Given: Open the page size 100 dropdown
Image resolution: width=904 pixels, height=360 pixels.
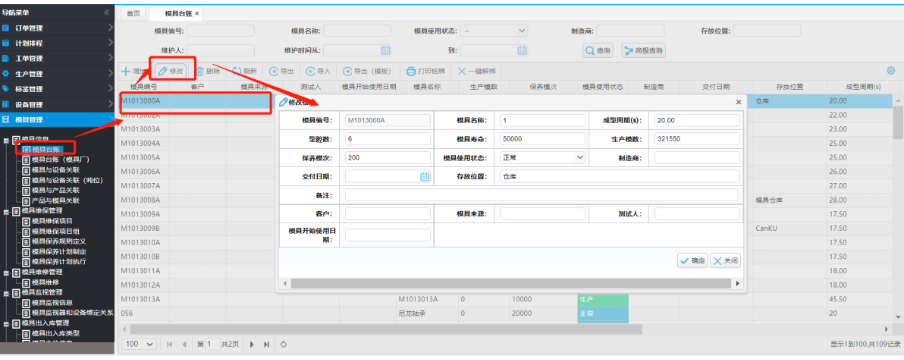Looking at the screenshot, I should click(x=140, y=344).
